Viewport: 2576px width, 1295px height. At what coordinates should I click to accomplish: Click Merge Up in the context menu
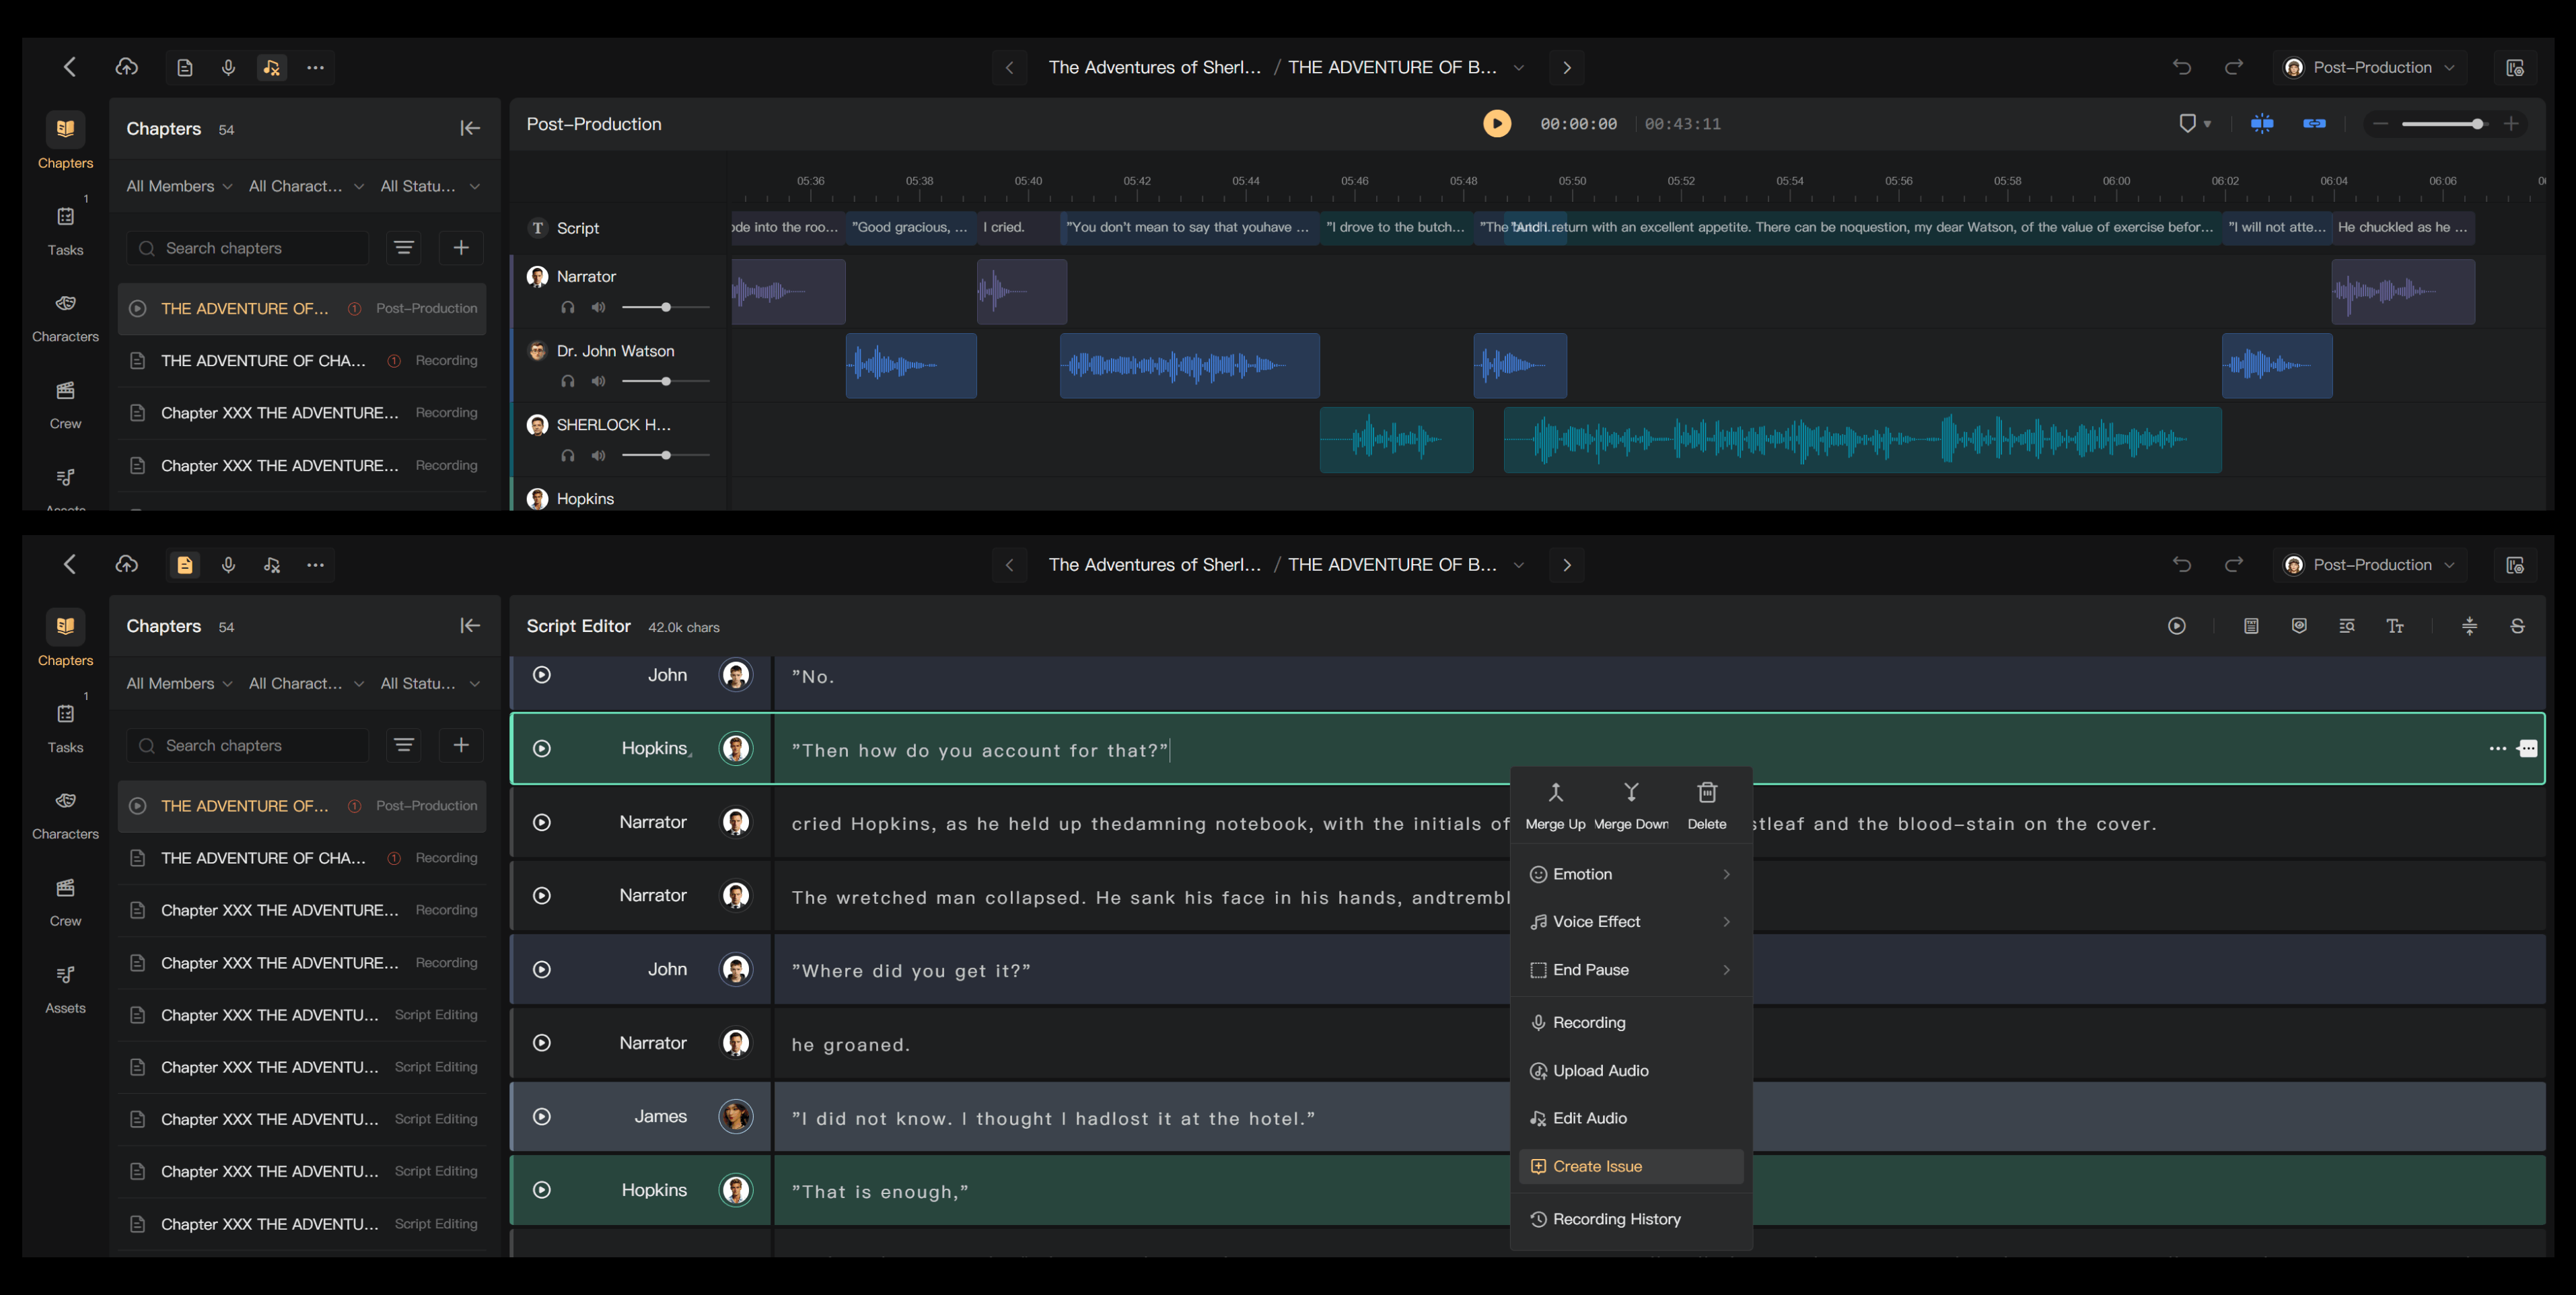1555,806
